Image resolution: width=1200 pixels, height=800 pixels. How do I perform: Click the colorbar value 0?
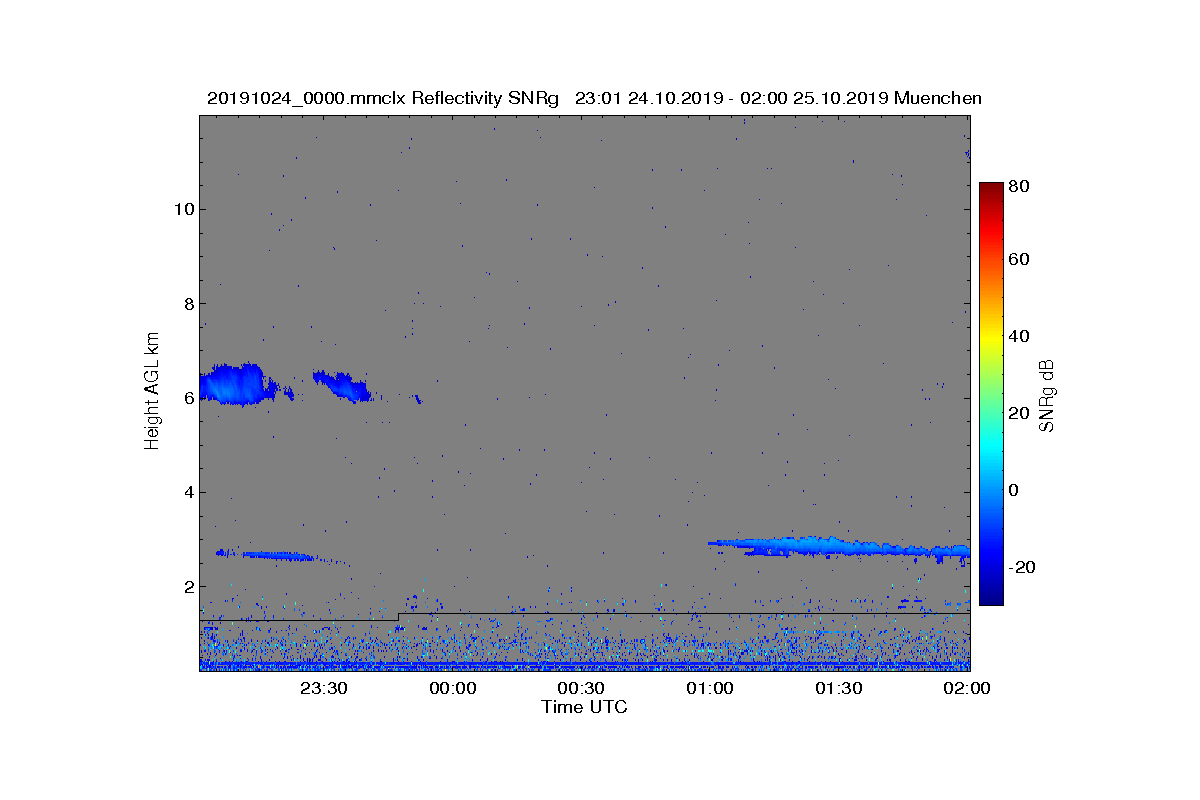(1015, 491)
